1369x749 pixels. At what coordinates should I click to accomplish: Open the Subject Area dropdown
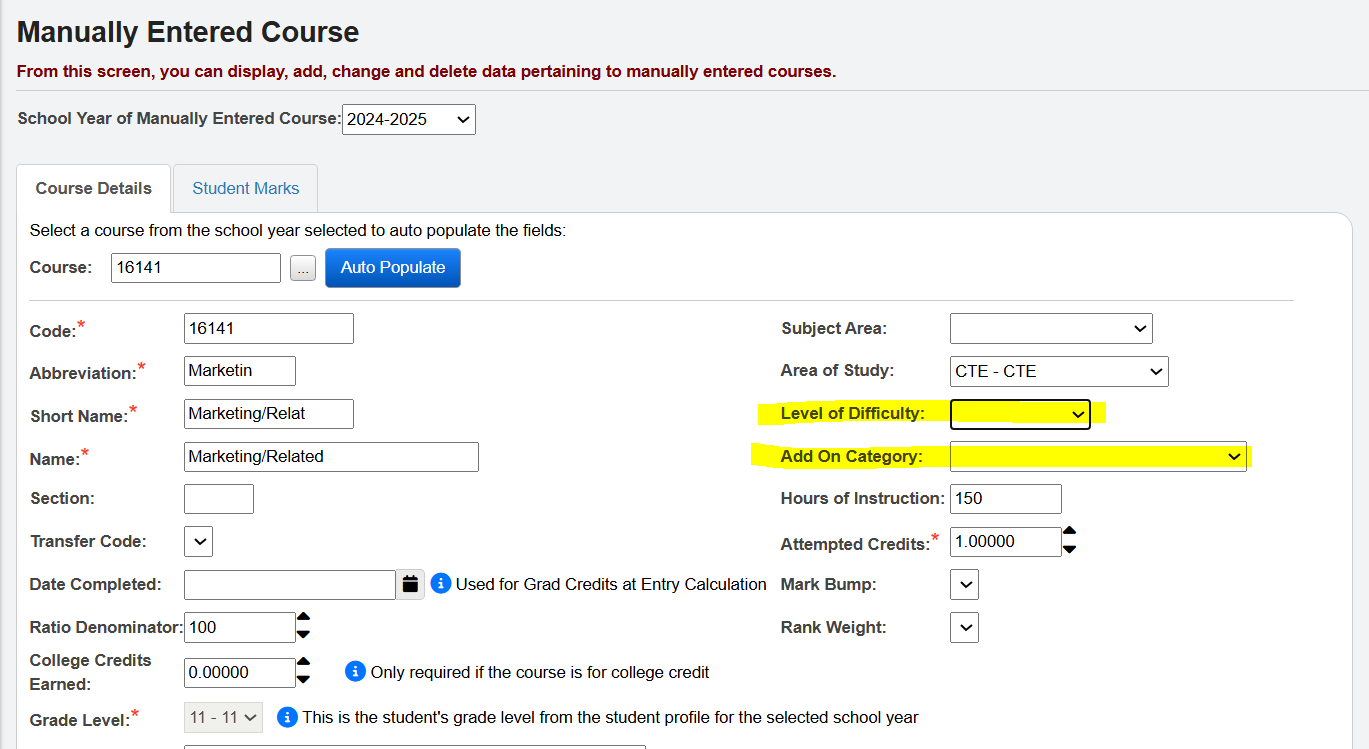tap(1050, 328)
